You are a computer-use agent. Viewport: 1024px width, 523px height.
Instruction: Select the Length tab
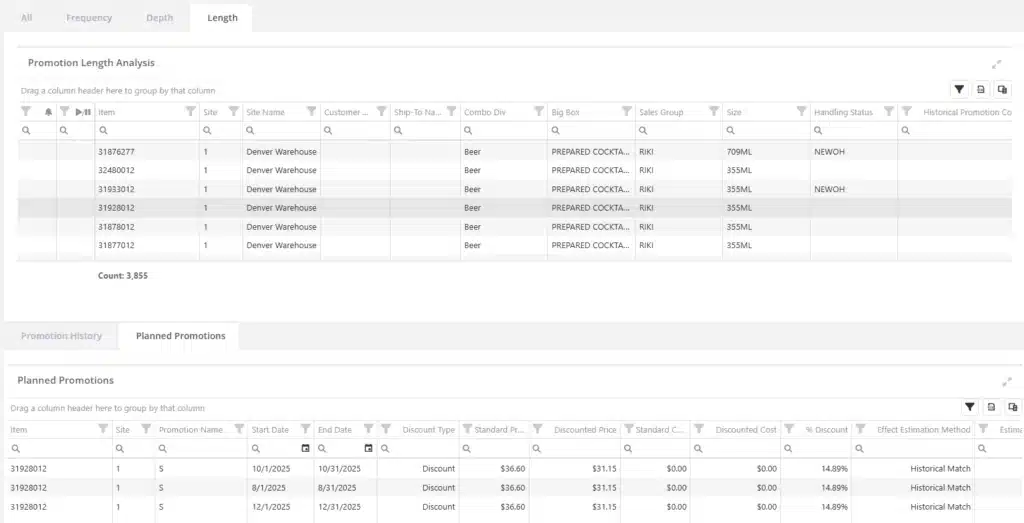(222, 18)
